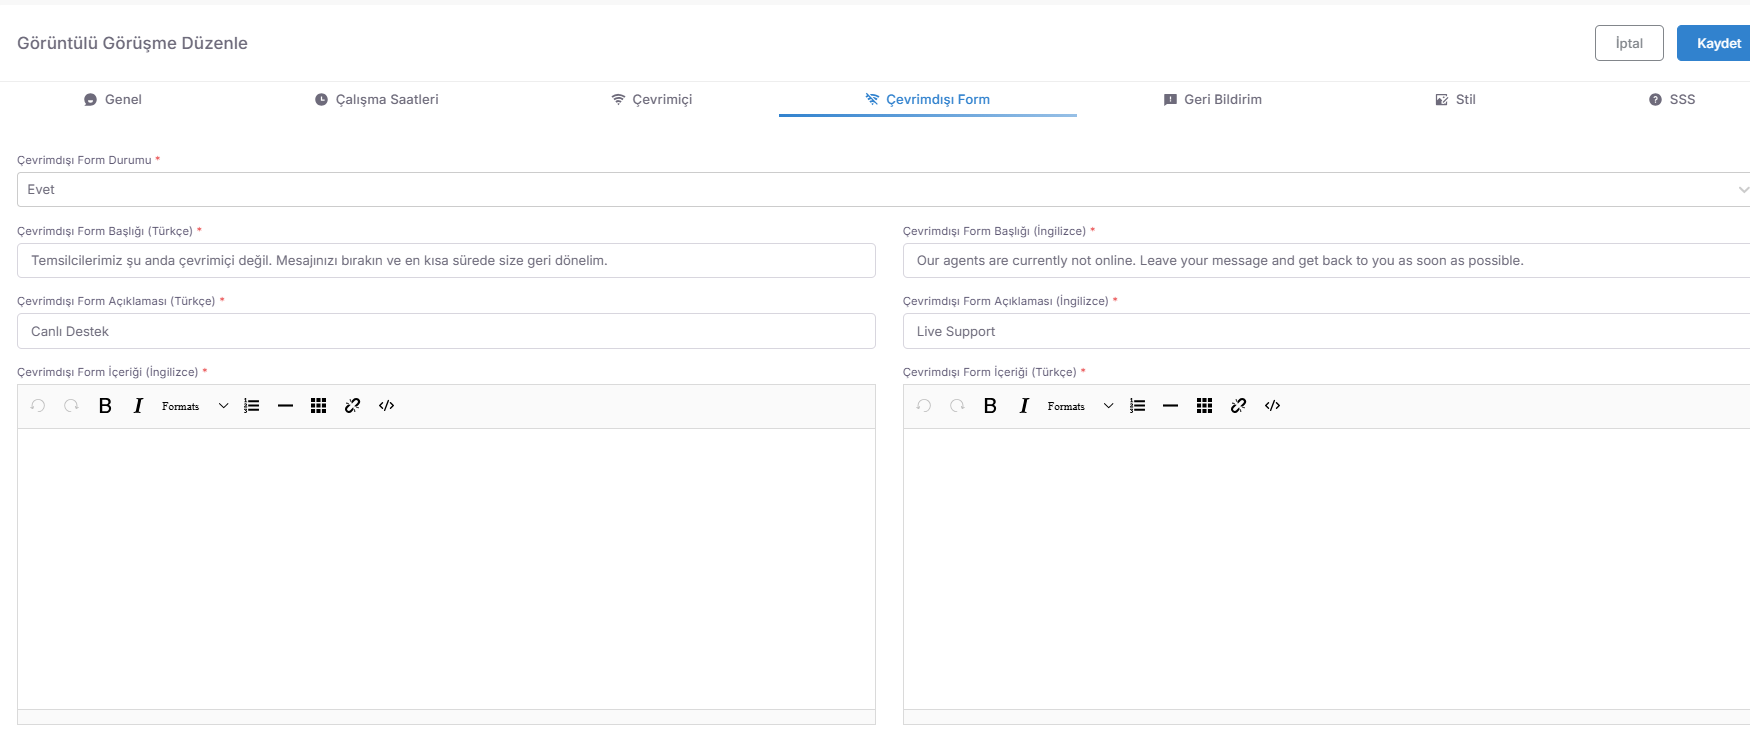Viewport: 1750px width, 739px height.
Task: Open the Geri Bildirim tab
Action: click(x=1213, y=100)
